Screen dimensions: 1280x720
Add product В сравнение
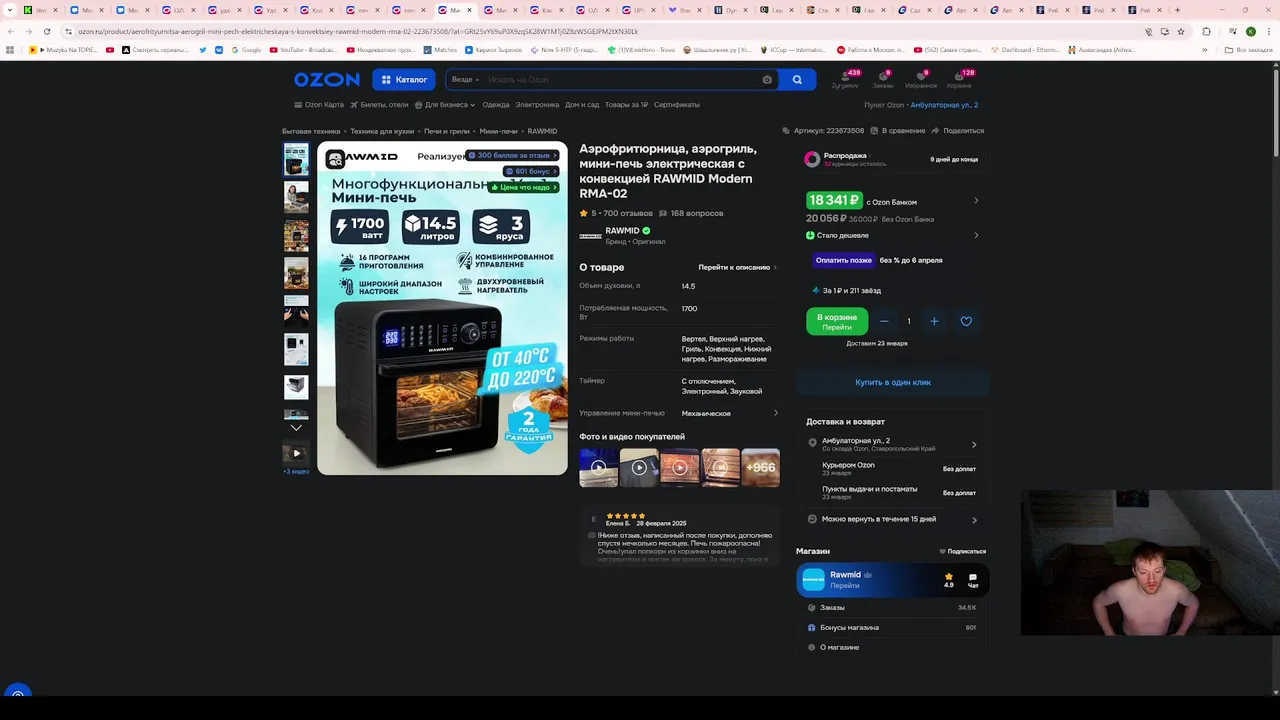pos(898,131)
